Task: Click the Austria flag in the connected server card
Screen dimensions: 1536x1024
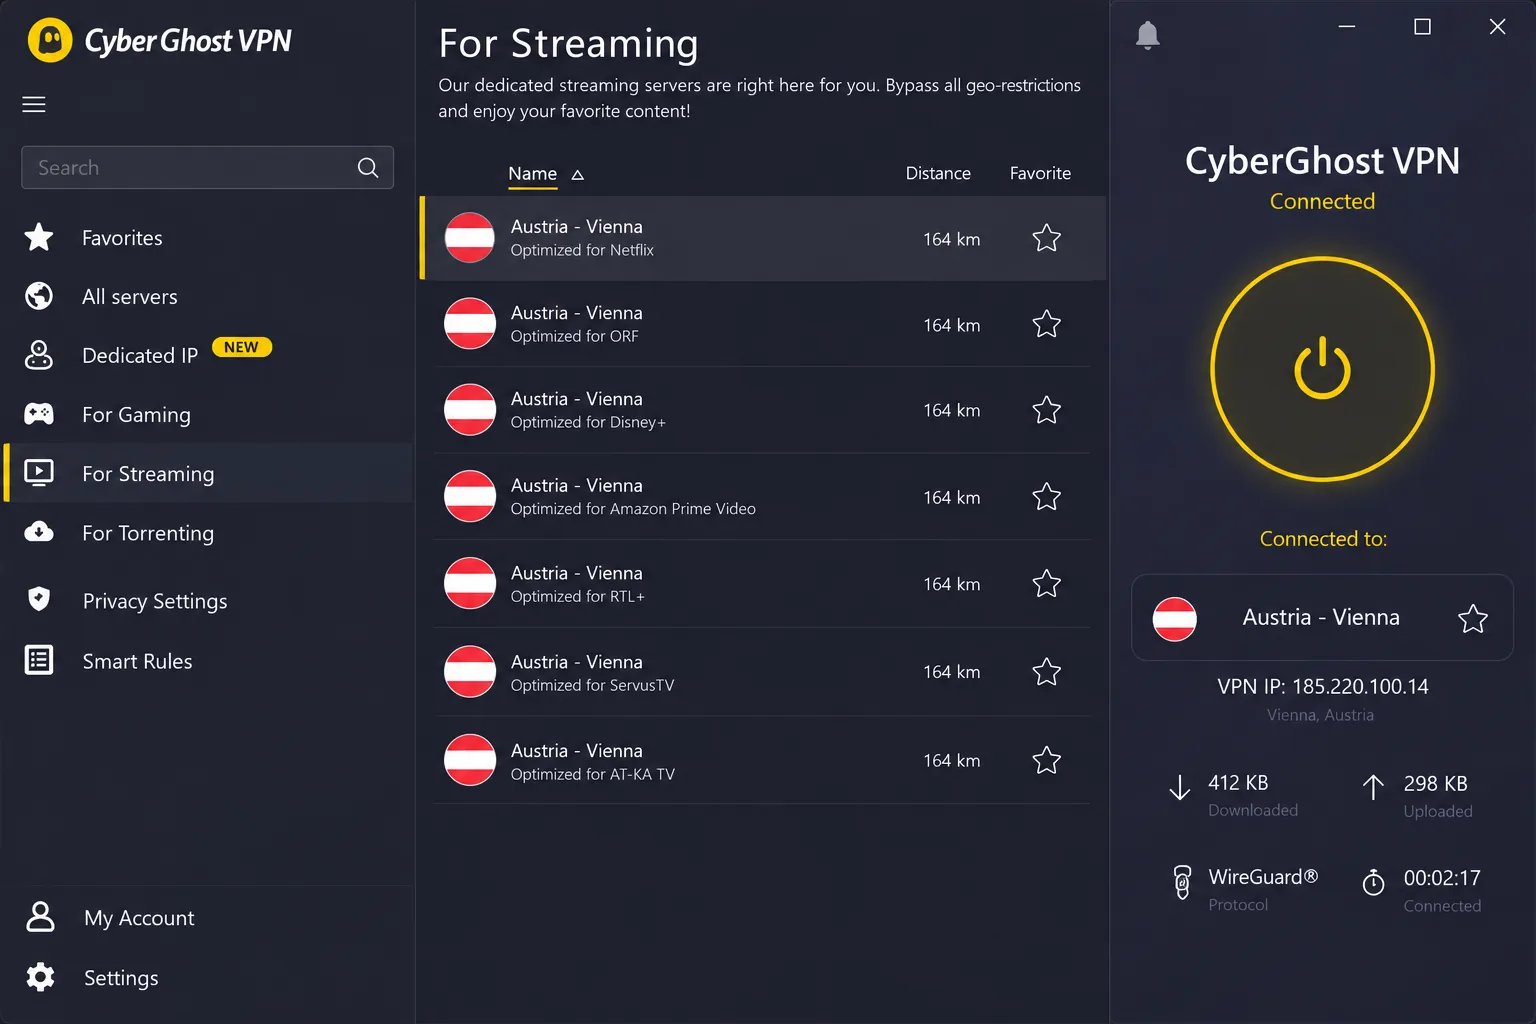Action: (1175, 618)
